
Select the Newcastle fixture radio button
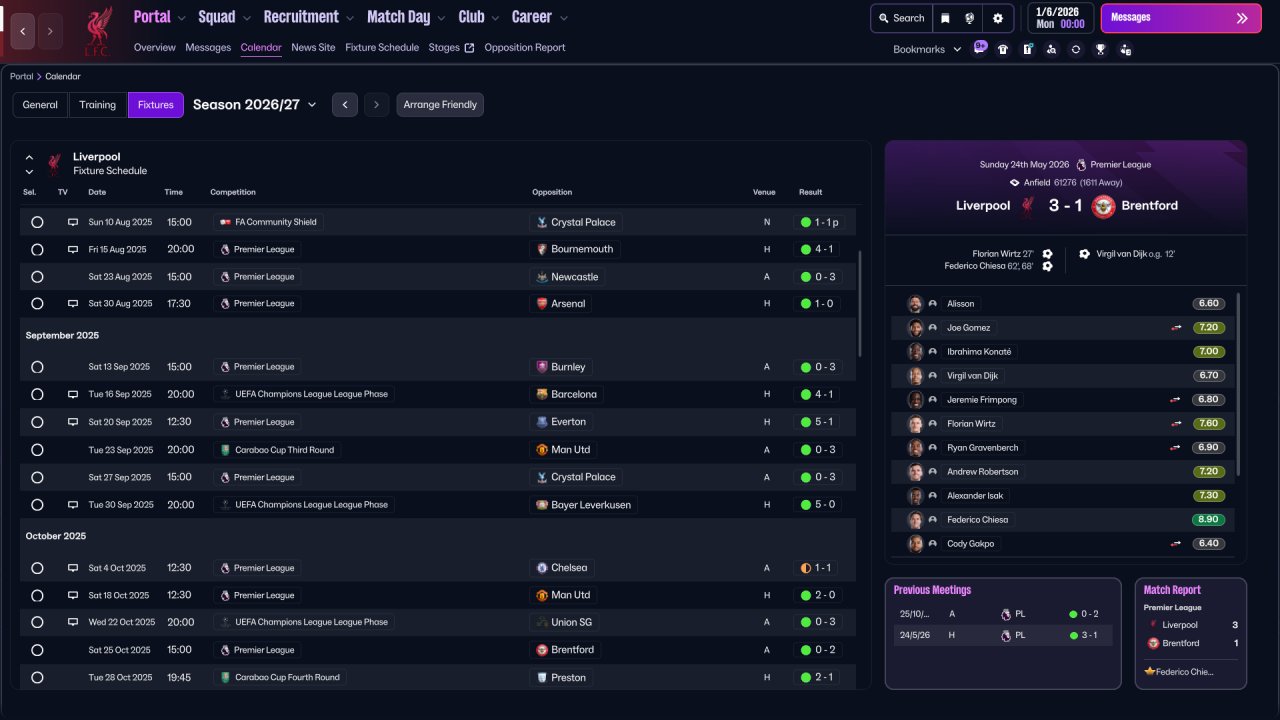[x=37, y=277]
